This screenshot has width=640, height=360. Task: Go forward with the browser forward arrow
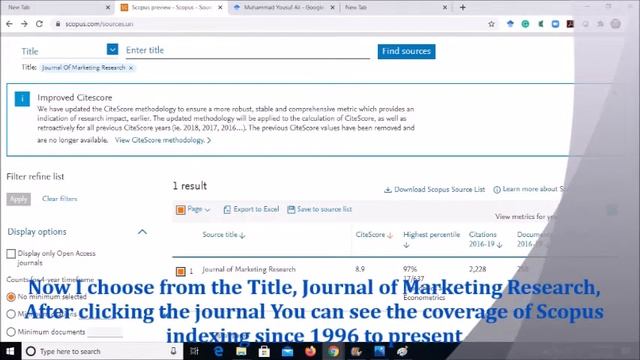coord(24,24)
